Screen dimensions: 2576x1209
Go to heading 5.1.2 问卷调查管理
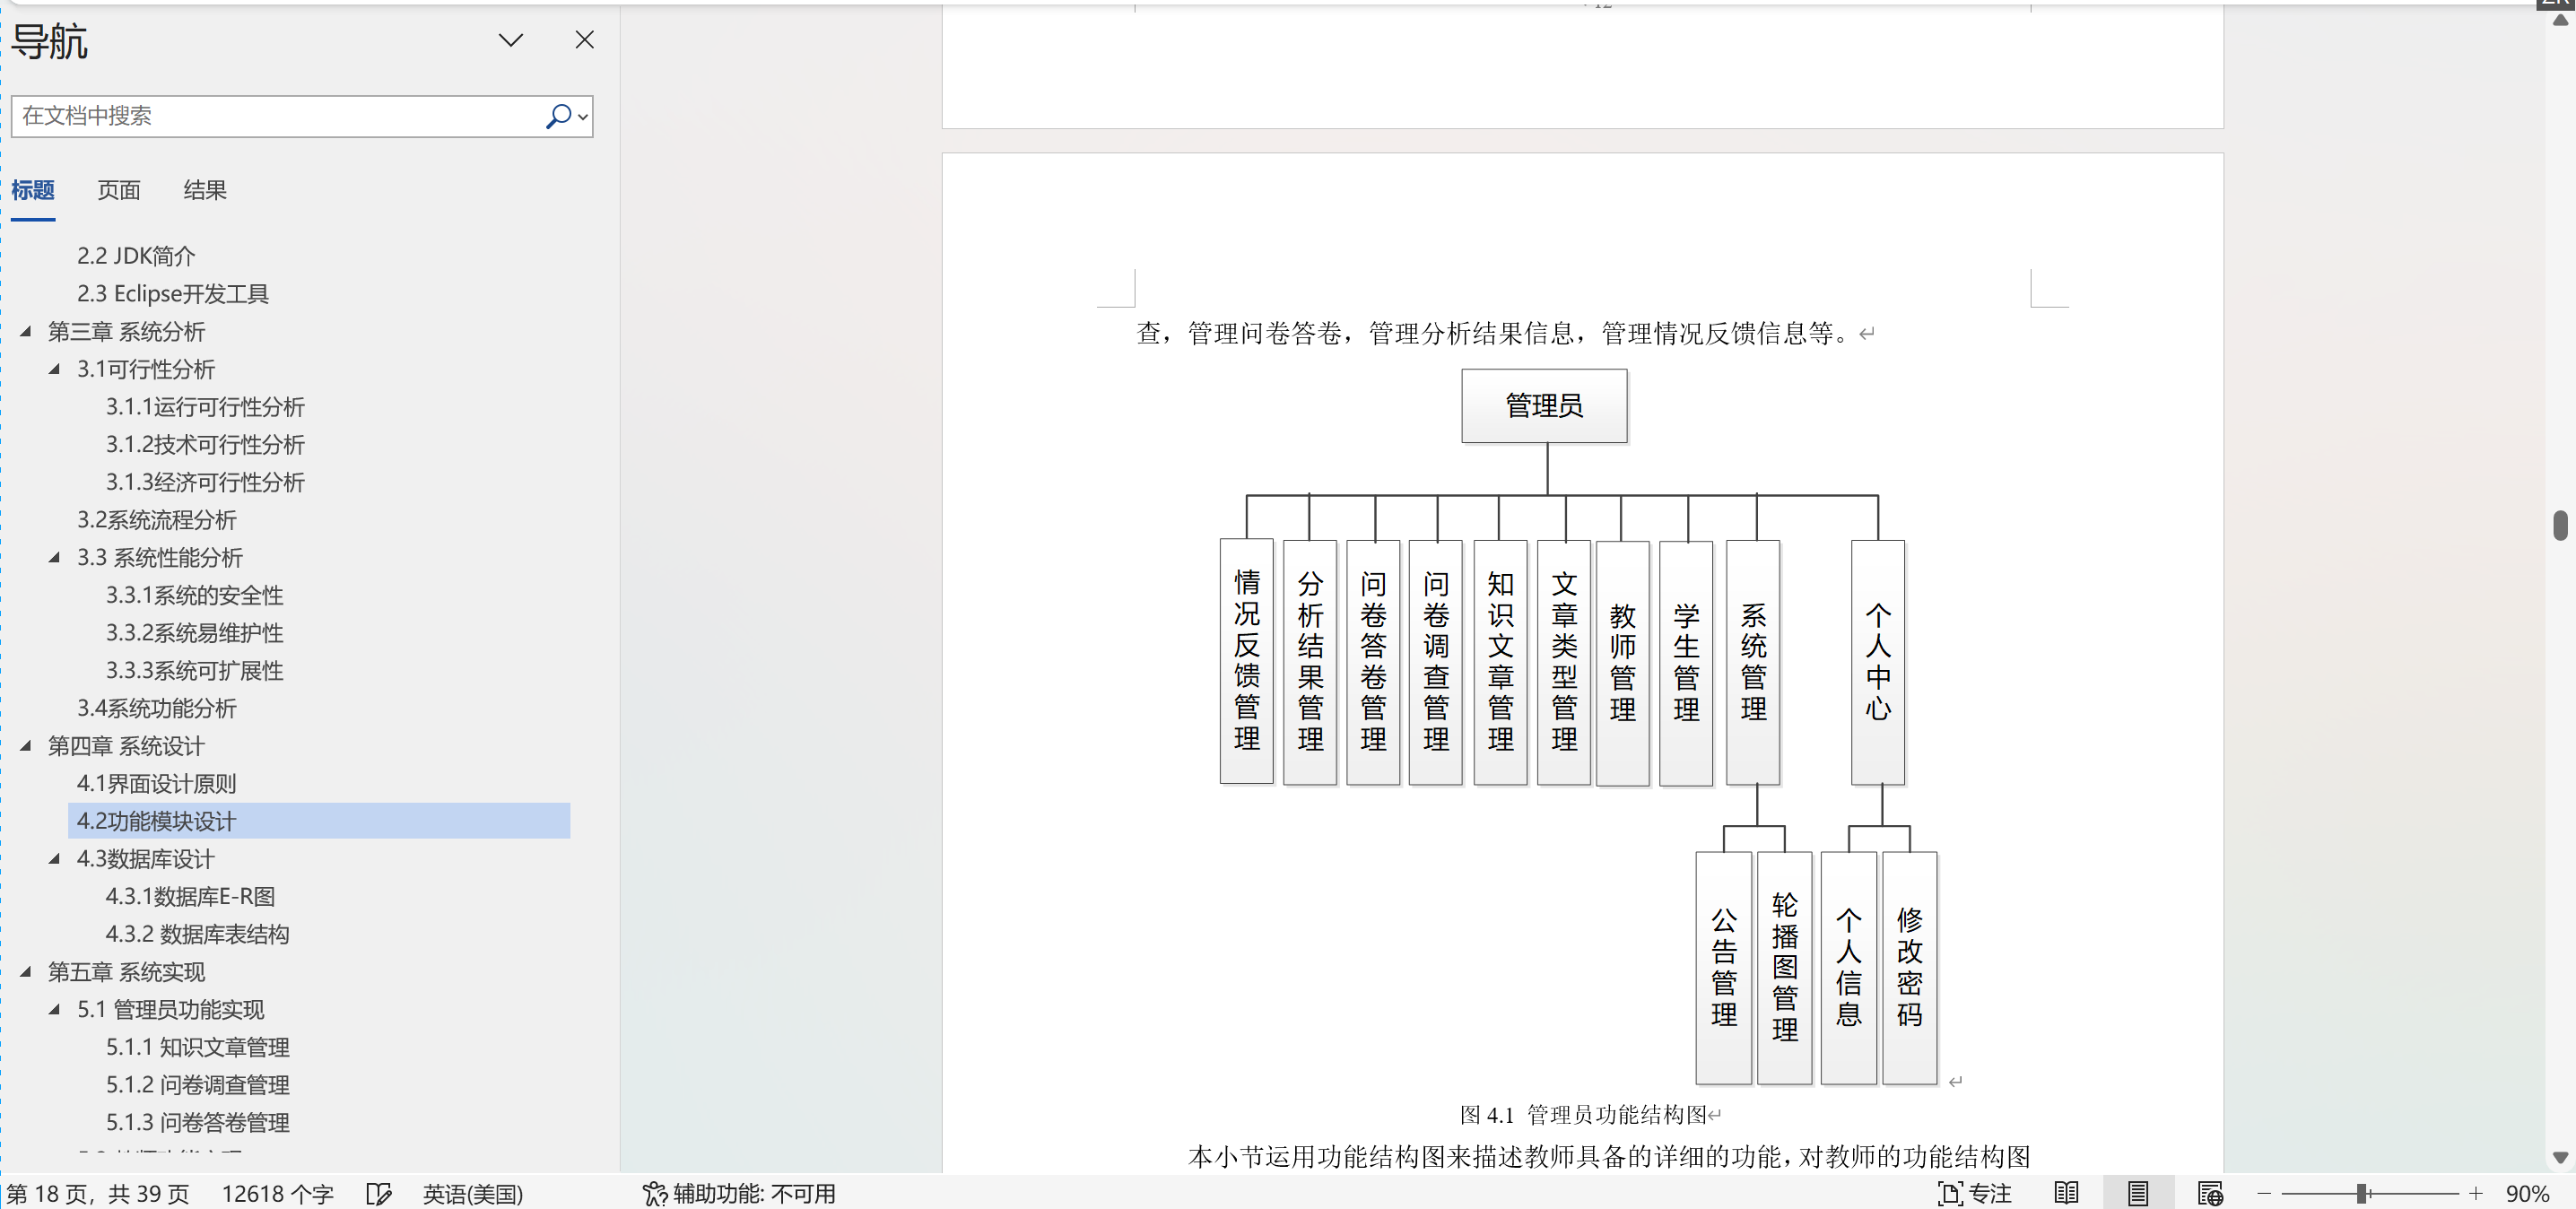click(198, 1085)
